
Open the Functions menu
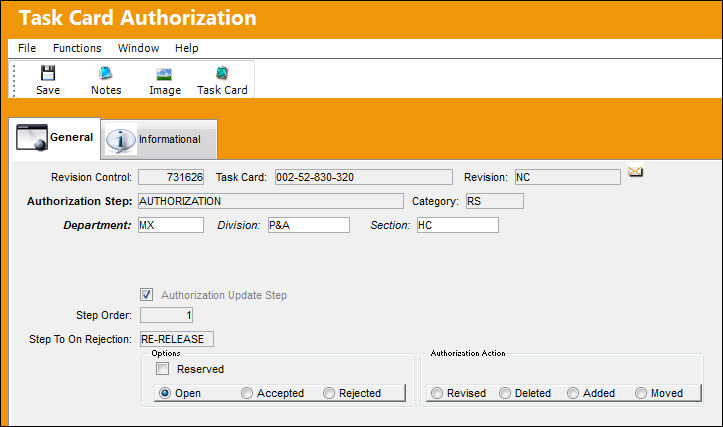77,48
